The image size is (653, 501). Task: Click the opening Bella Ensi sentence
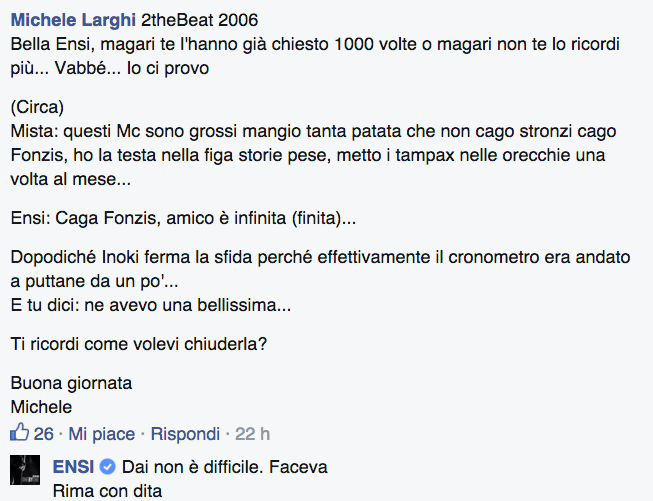315,56
